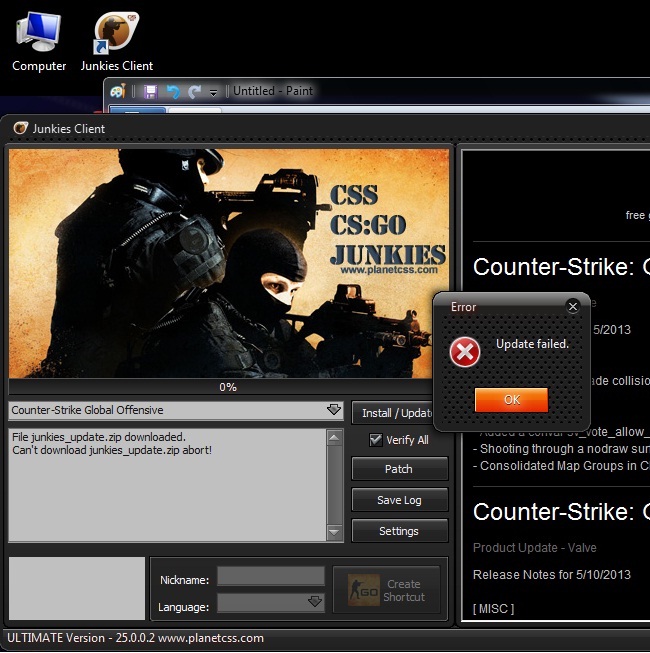Click the GO icon in Create Shortcut

(x=364, y=590)
